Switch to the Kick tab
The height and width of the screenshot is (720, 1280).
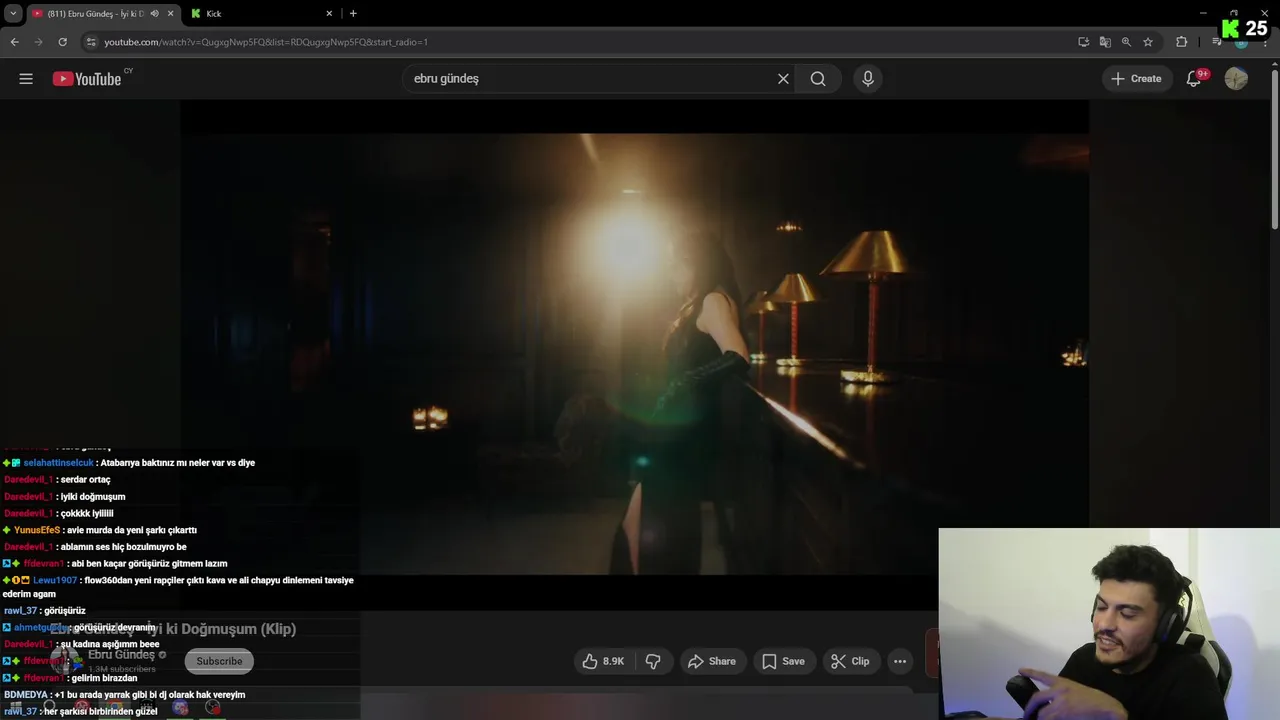(x=262, y=14)
